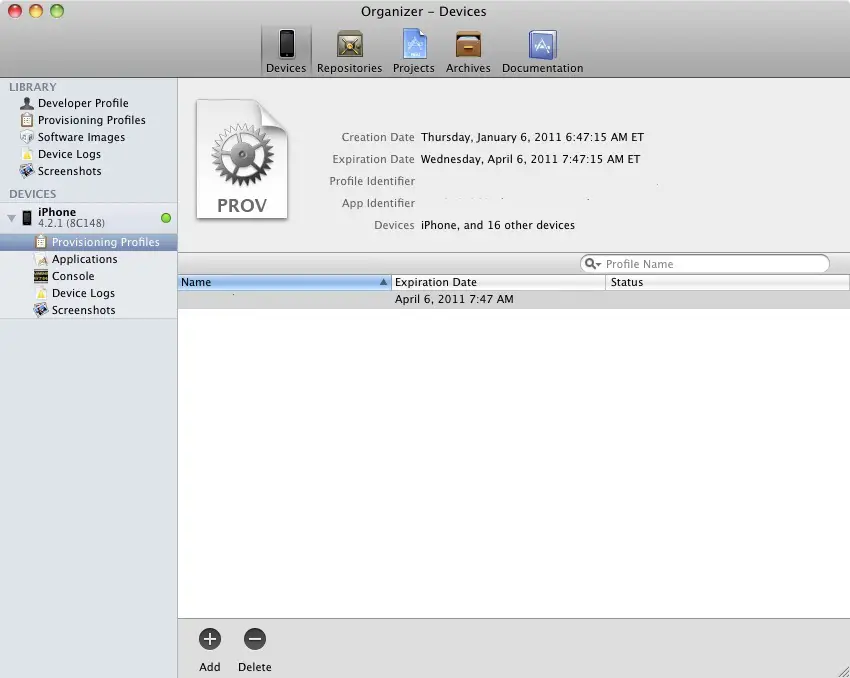850x678 pixels.
Task: Open Software Images in Library sidebar
Action: click(x=81, y=137)
